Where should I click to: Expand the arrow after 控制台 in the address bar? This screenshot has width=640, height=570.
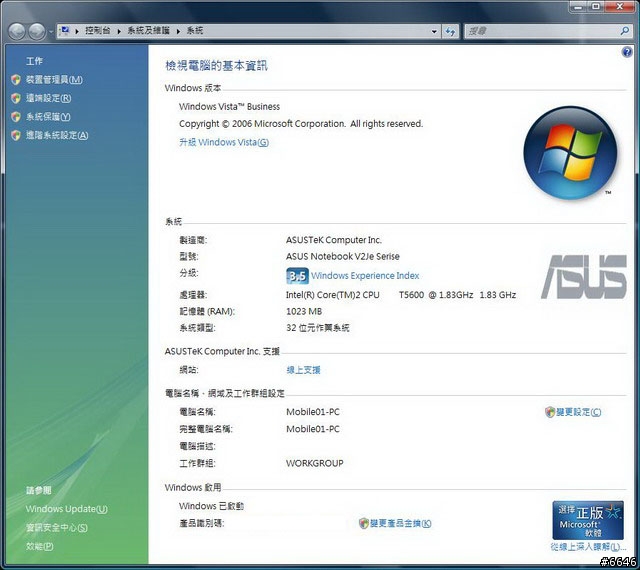point(119,31)
